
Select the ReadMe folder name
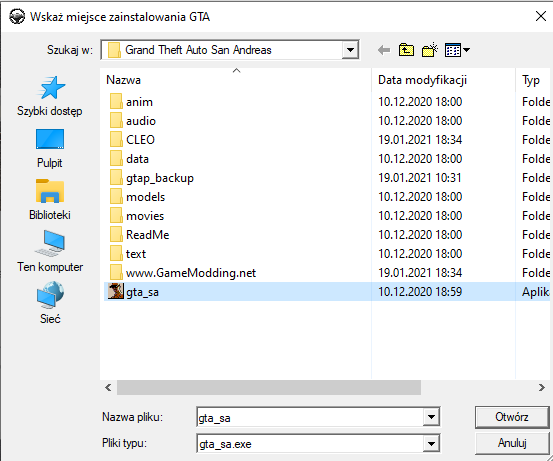tap(147, 235)
